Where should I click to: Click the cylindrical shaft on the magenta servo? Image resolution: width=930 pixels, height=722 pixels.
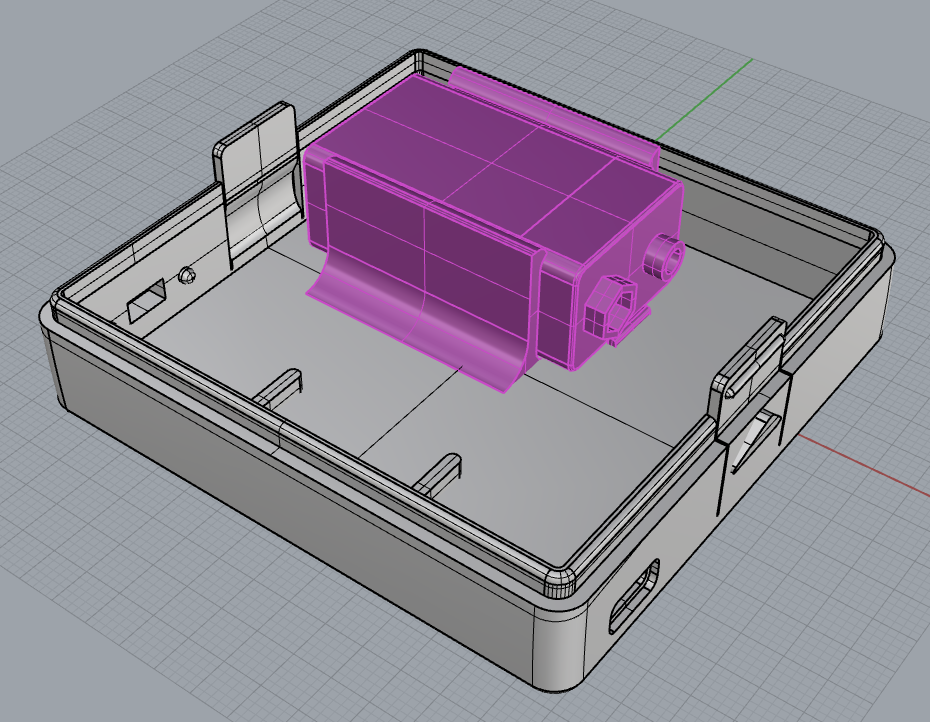tap(664, 259)
